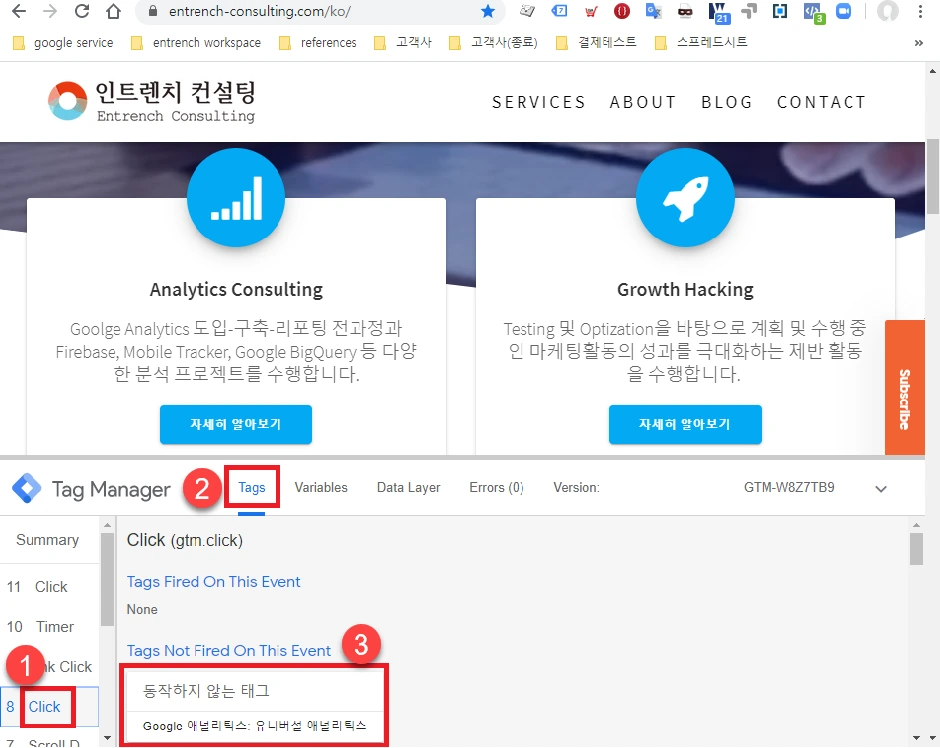
Task: Reload the current page
Action: (82, 11)
